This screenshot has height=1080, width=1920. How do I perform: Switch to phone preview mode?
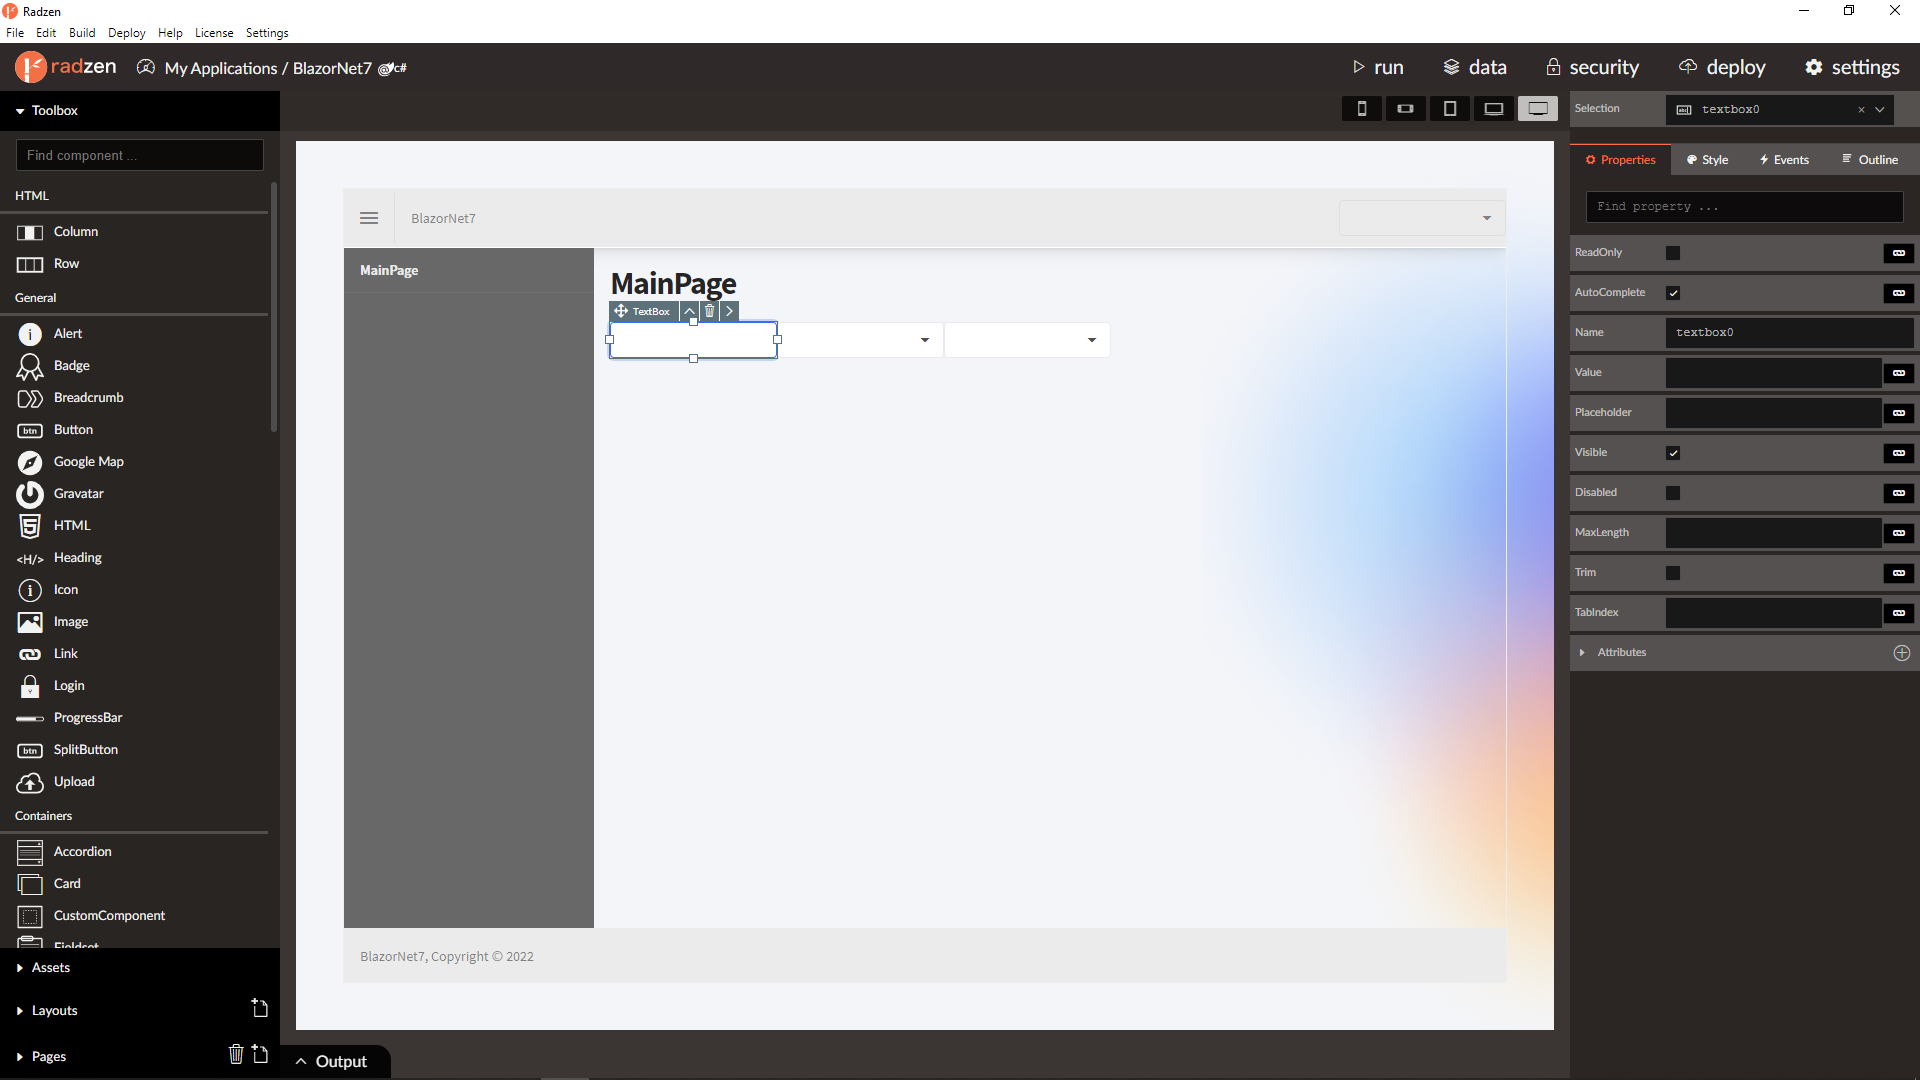pyautogui.click(x=1361, y=108)
